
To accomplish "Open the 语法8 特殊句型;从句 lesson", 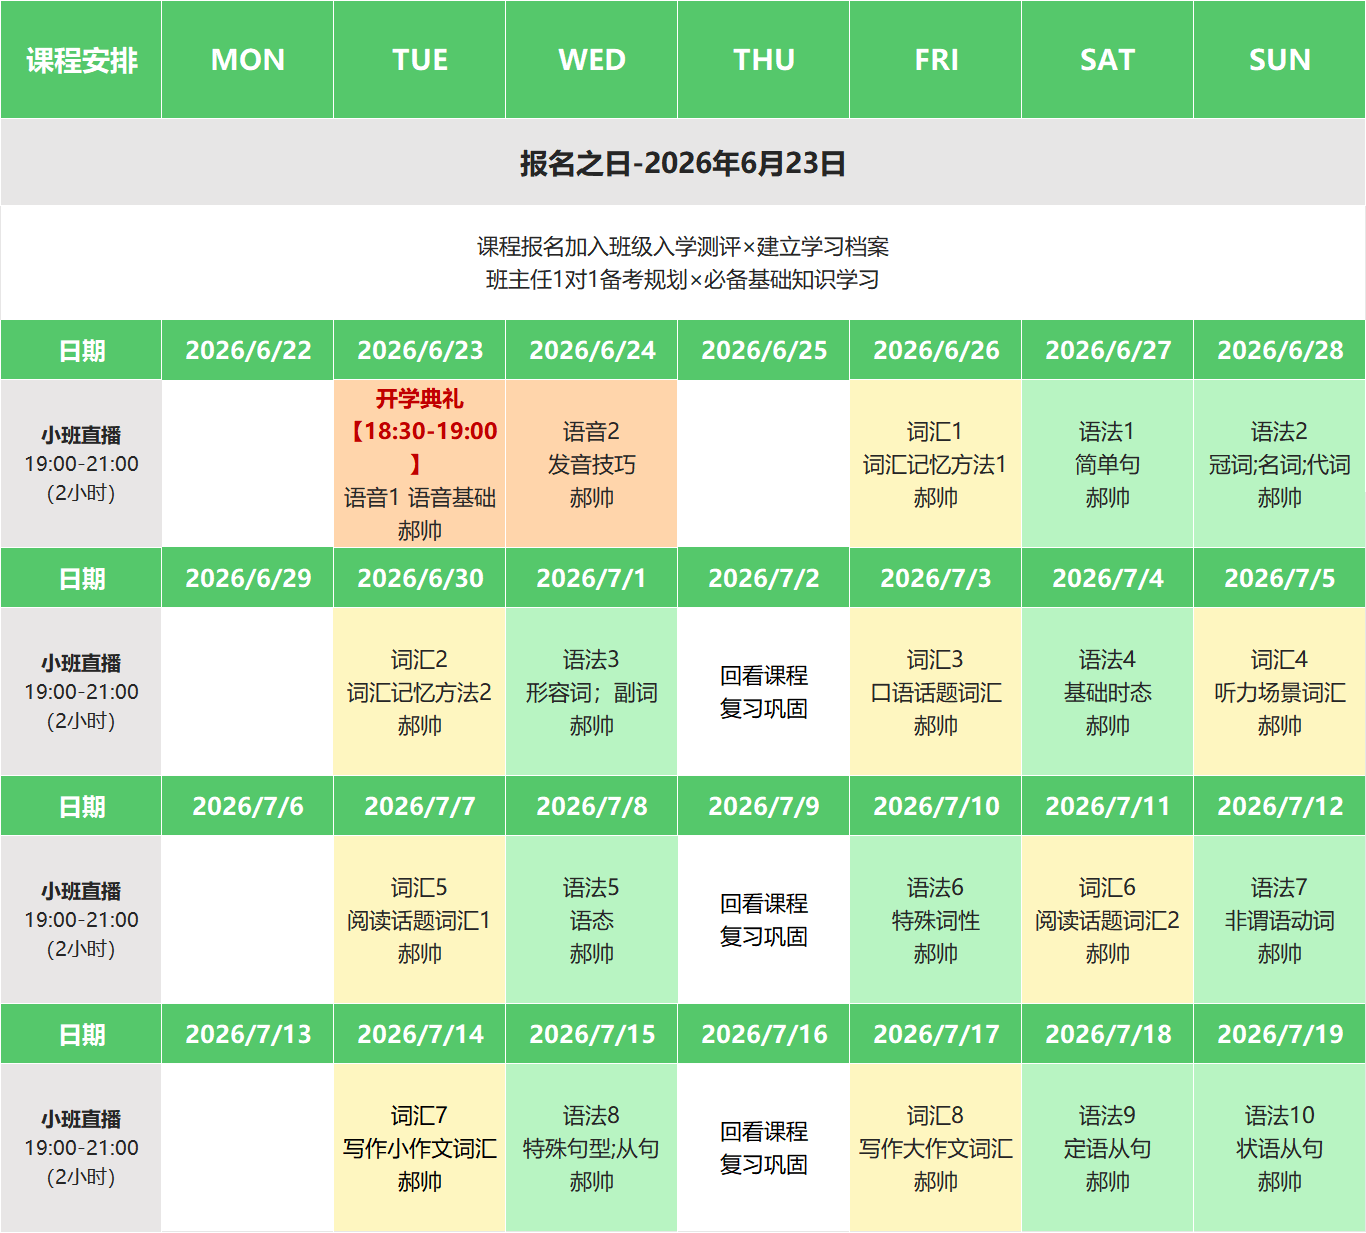I will pos(591,1148).
